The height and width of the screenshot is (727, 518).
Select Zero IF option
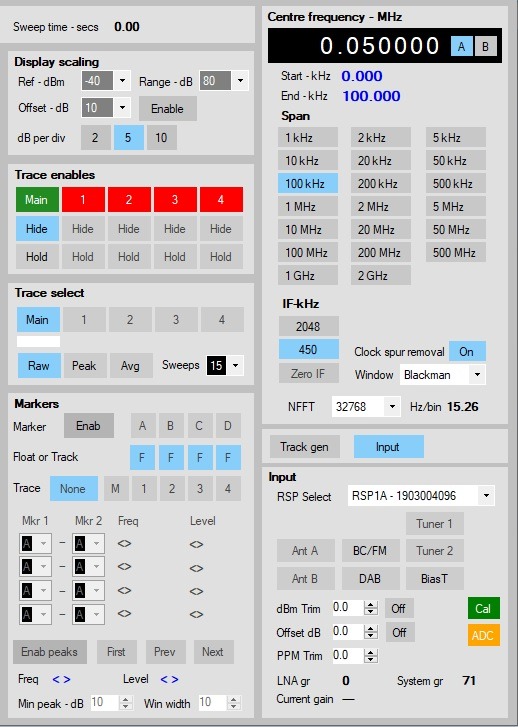(308, 373)
